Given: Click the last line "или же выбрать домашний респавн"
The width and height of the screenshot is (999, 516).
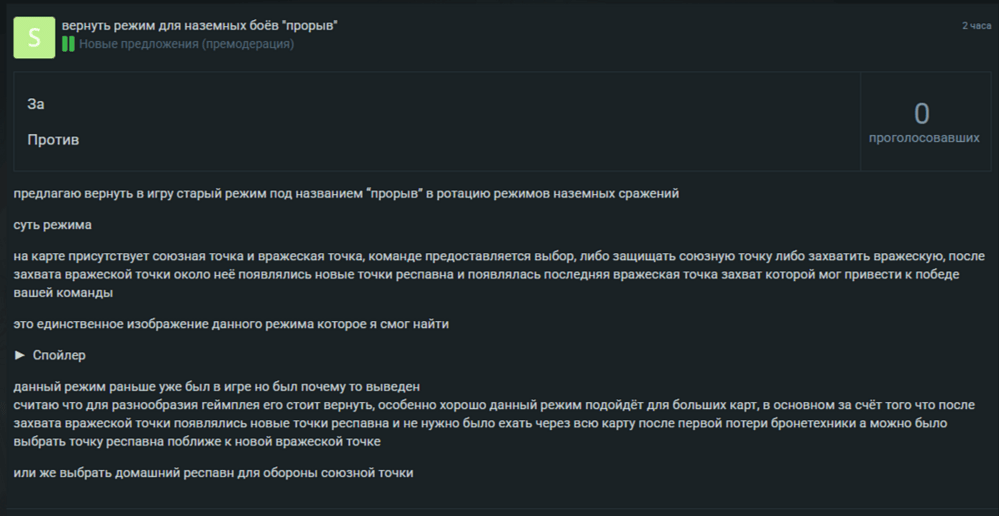Looking at the screenshot, I should coord(213,472).
